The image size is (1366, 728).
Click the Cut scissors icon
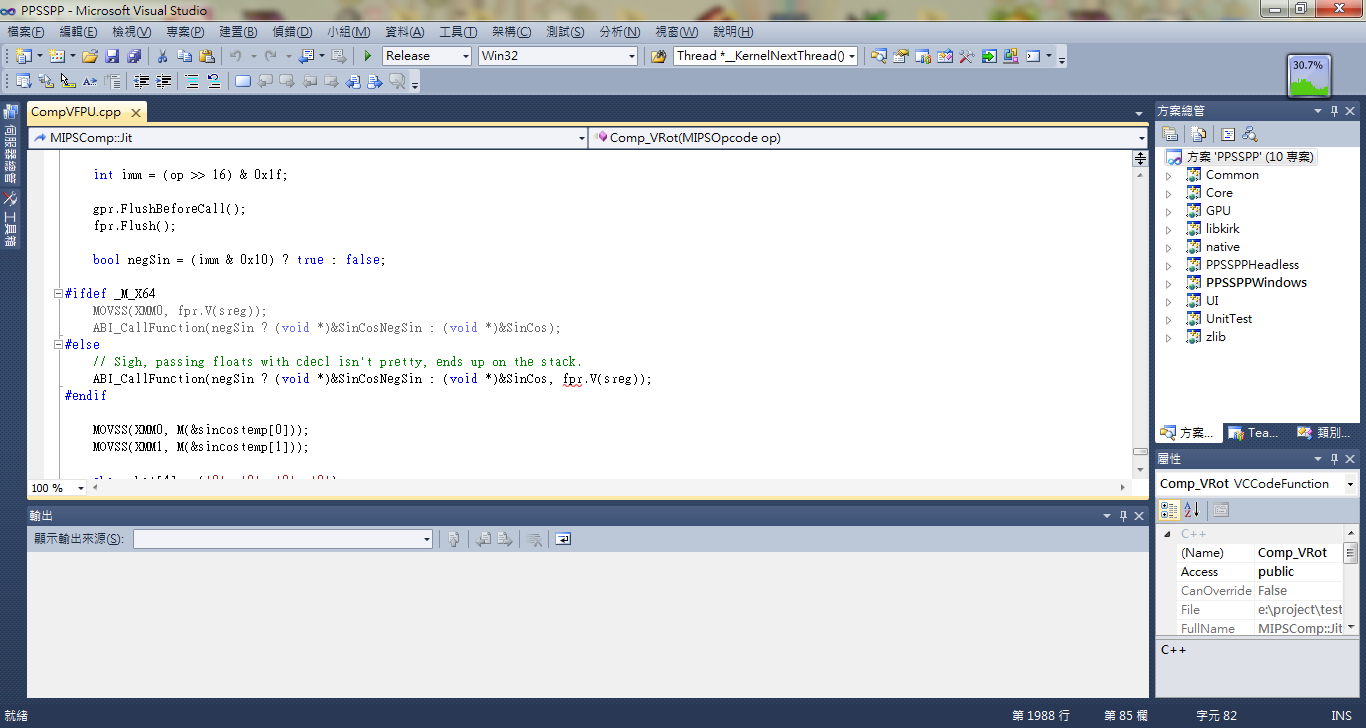click(162, 56)
